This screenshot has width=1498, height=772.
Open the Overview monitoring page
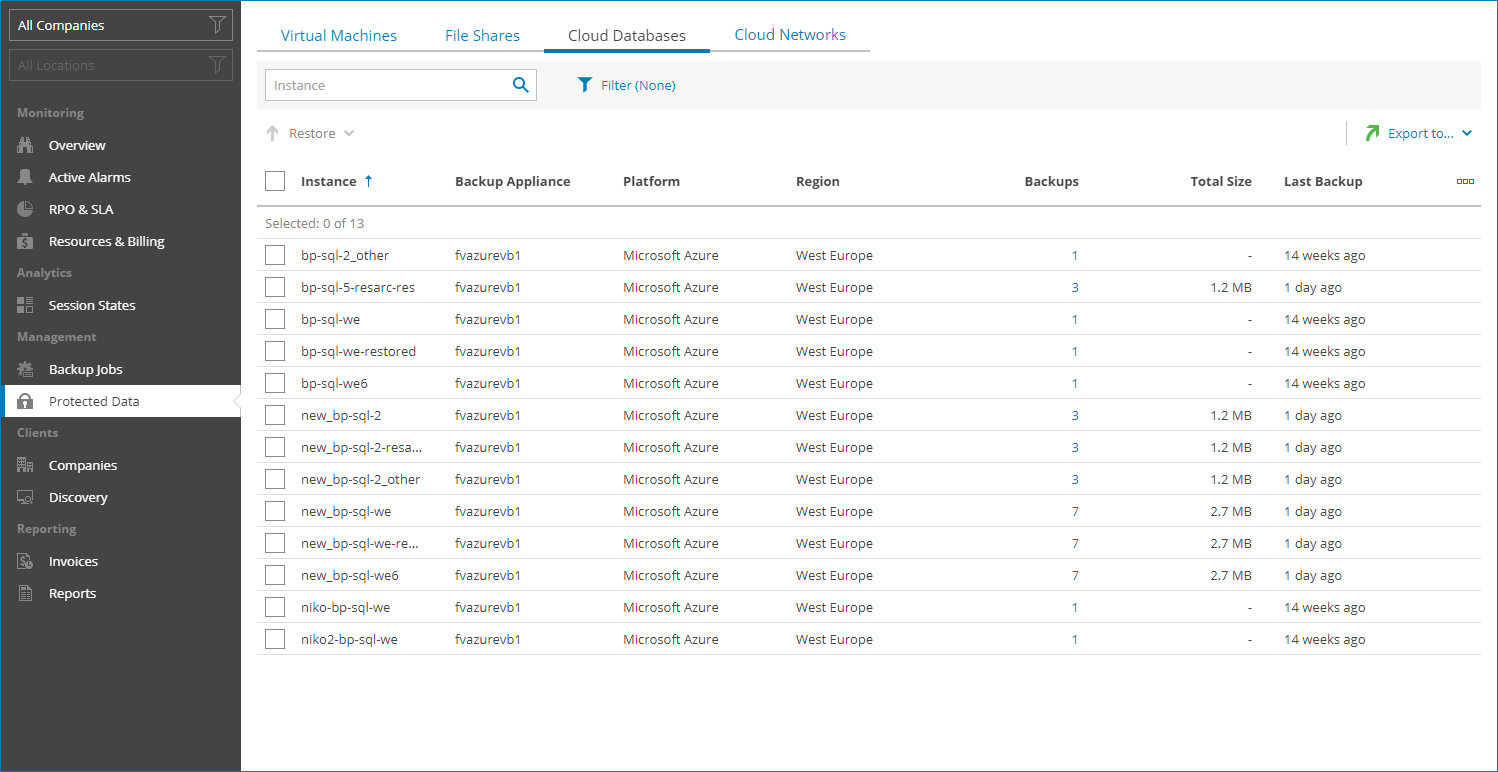[76, 145]
